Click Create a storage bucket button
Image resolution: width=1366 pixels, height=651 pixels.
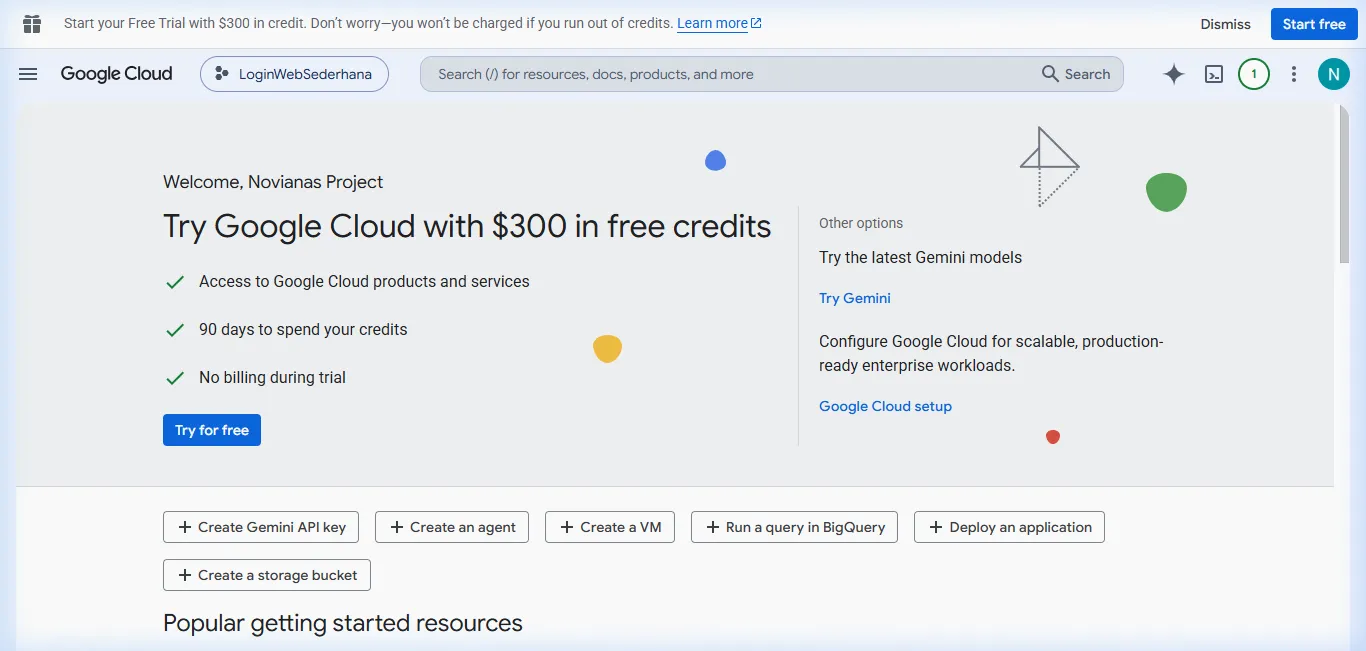(x=267, y=575)
